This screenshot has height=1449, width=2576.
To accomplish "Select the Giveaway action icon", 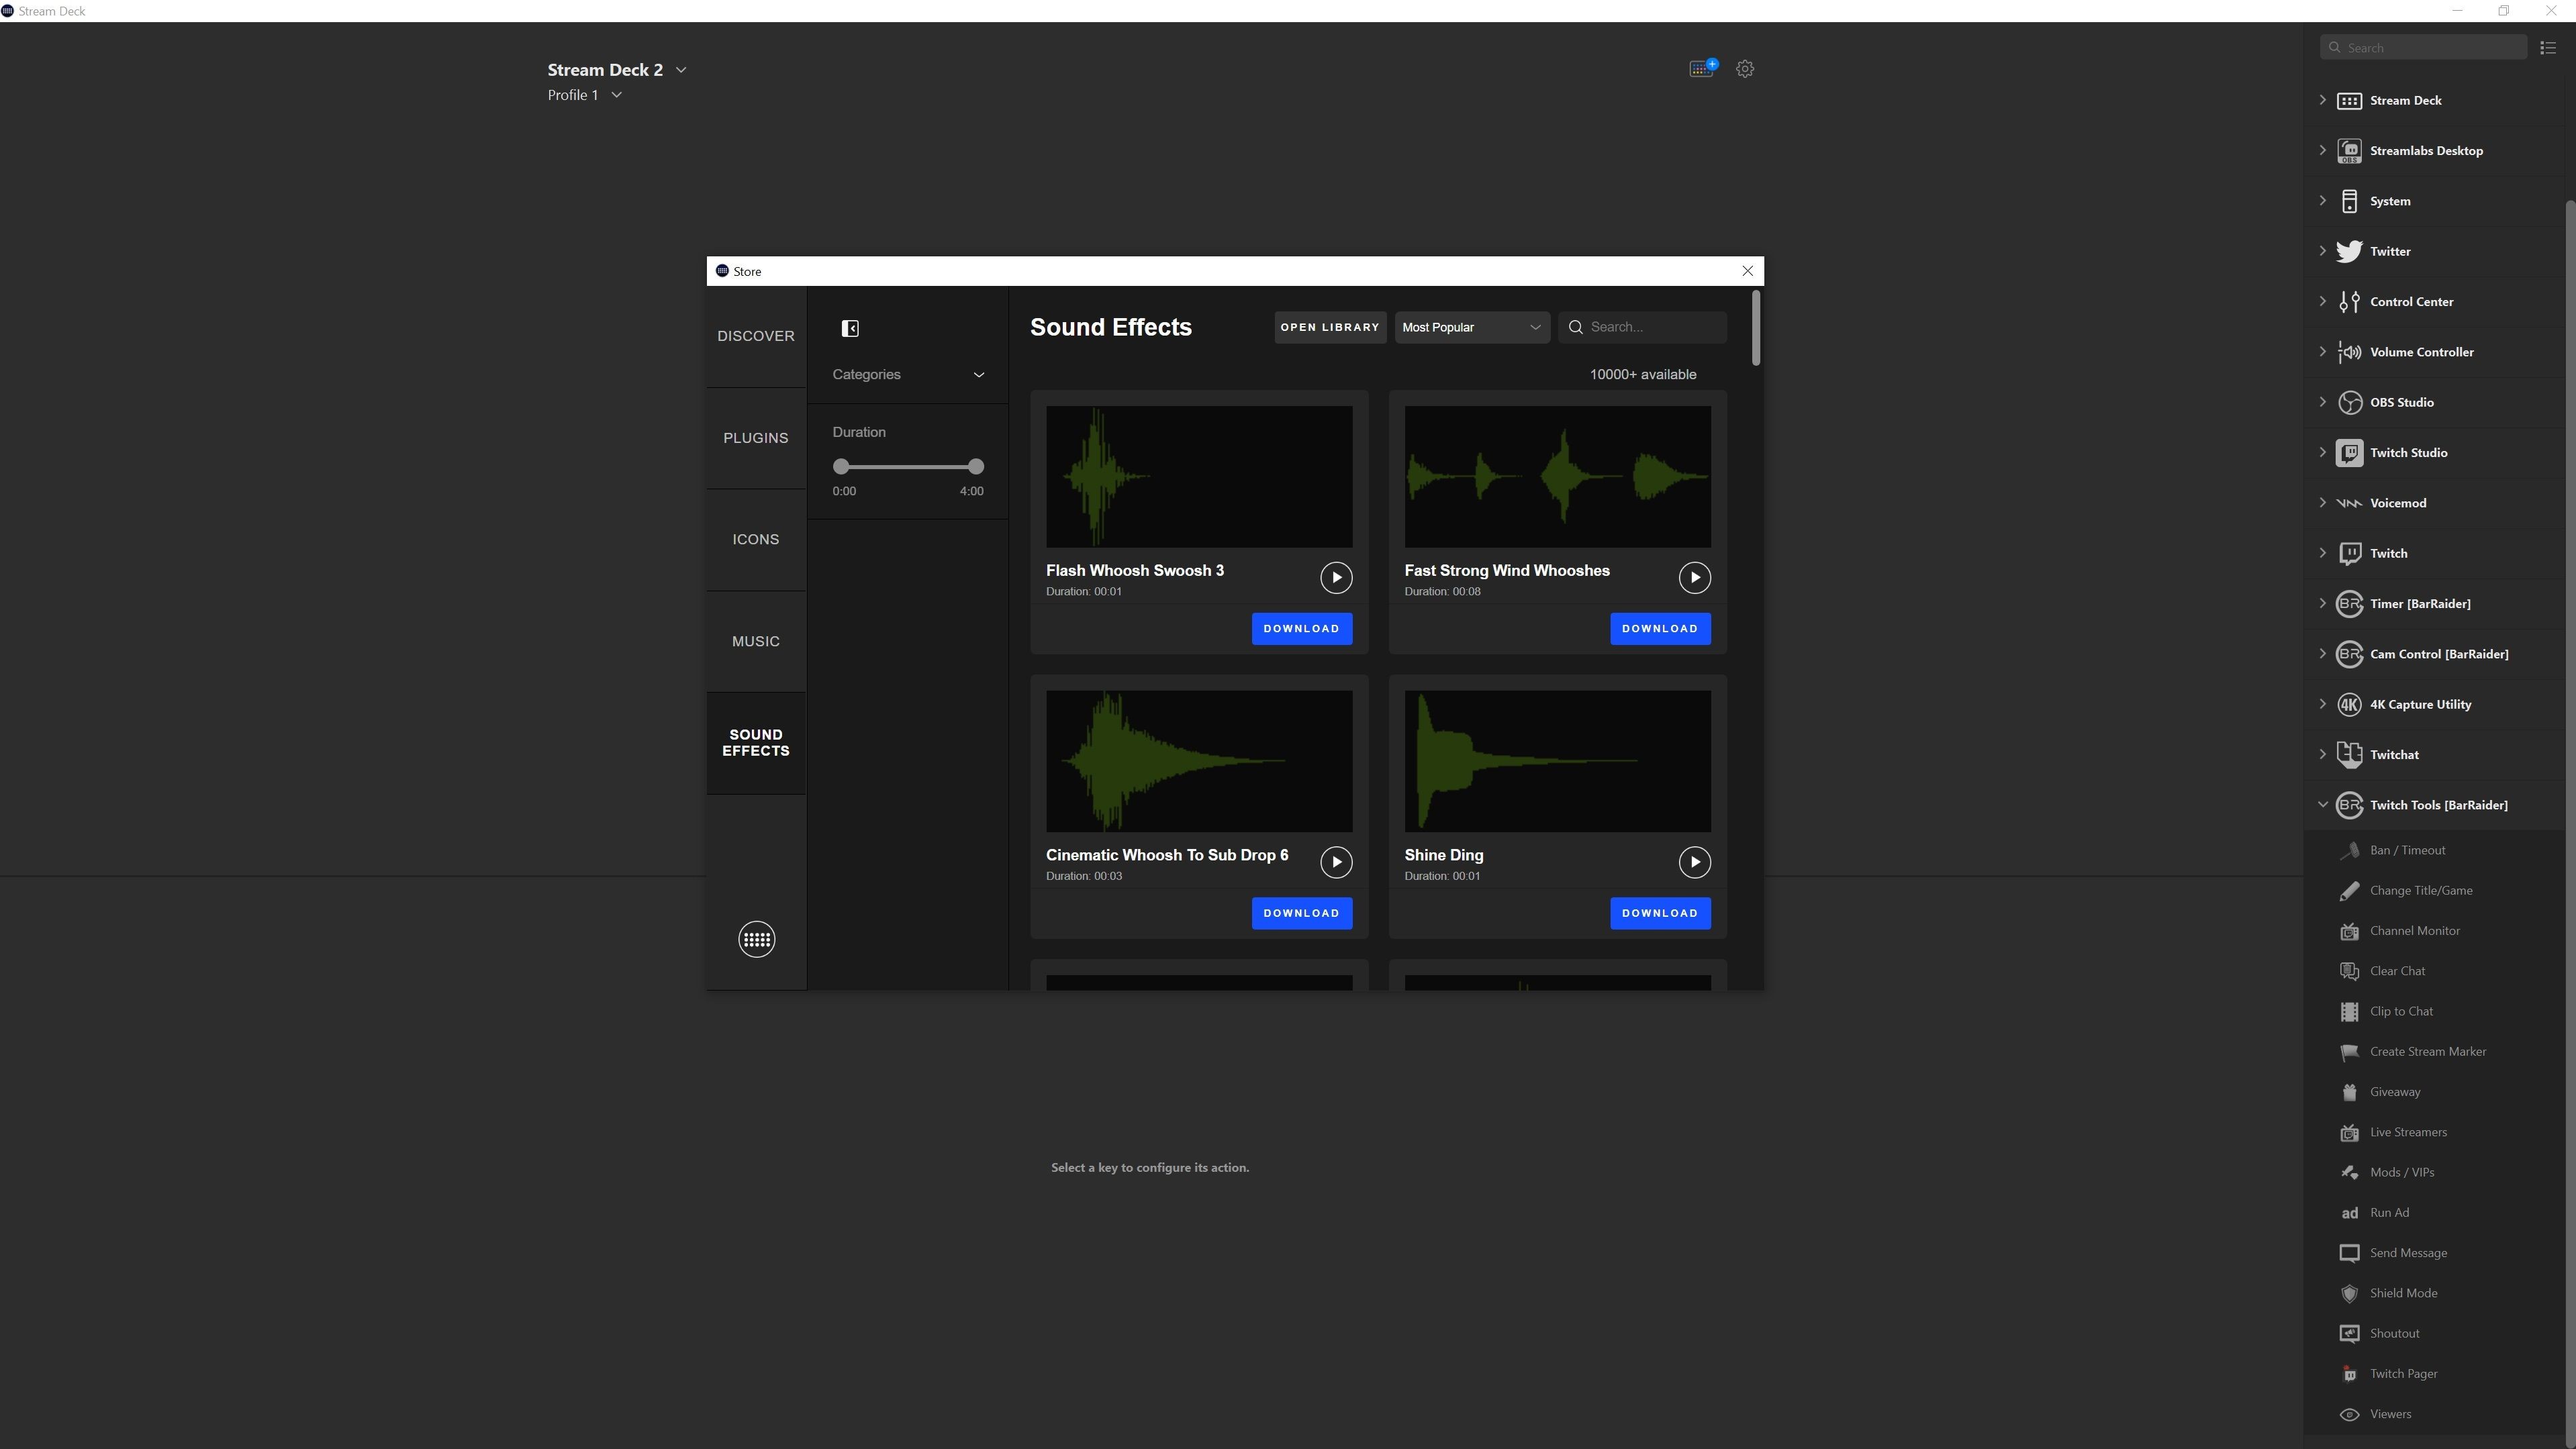I will pos(2349,1092).
